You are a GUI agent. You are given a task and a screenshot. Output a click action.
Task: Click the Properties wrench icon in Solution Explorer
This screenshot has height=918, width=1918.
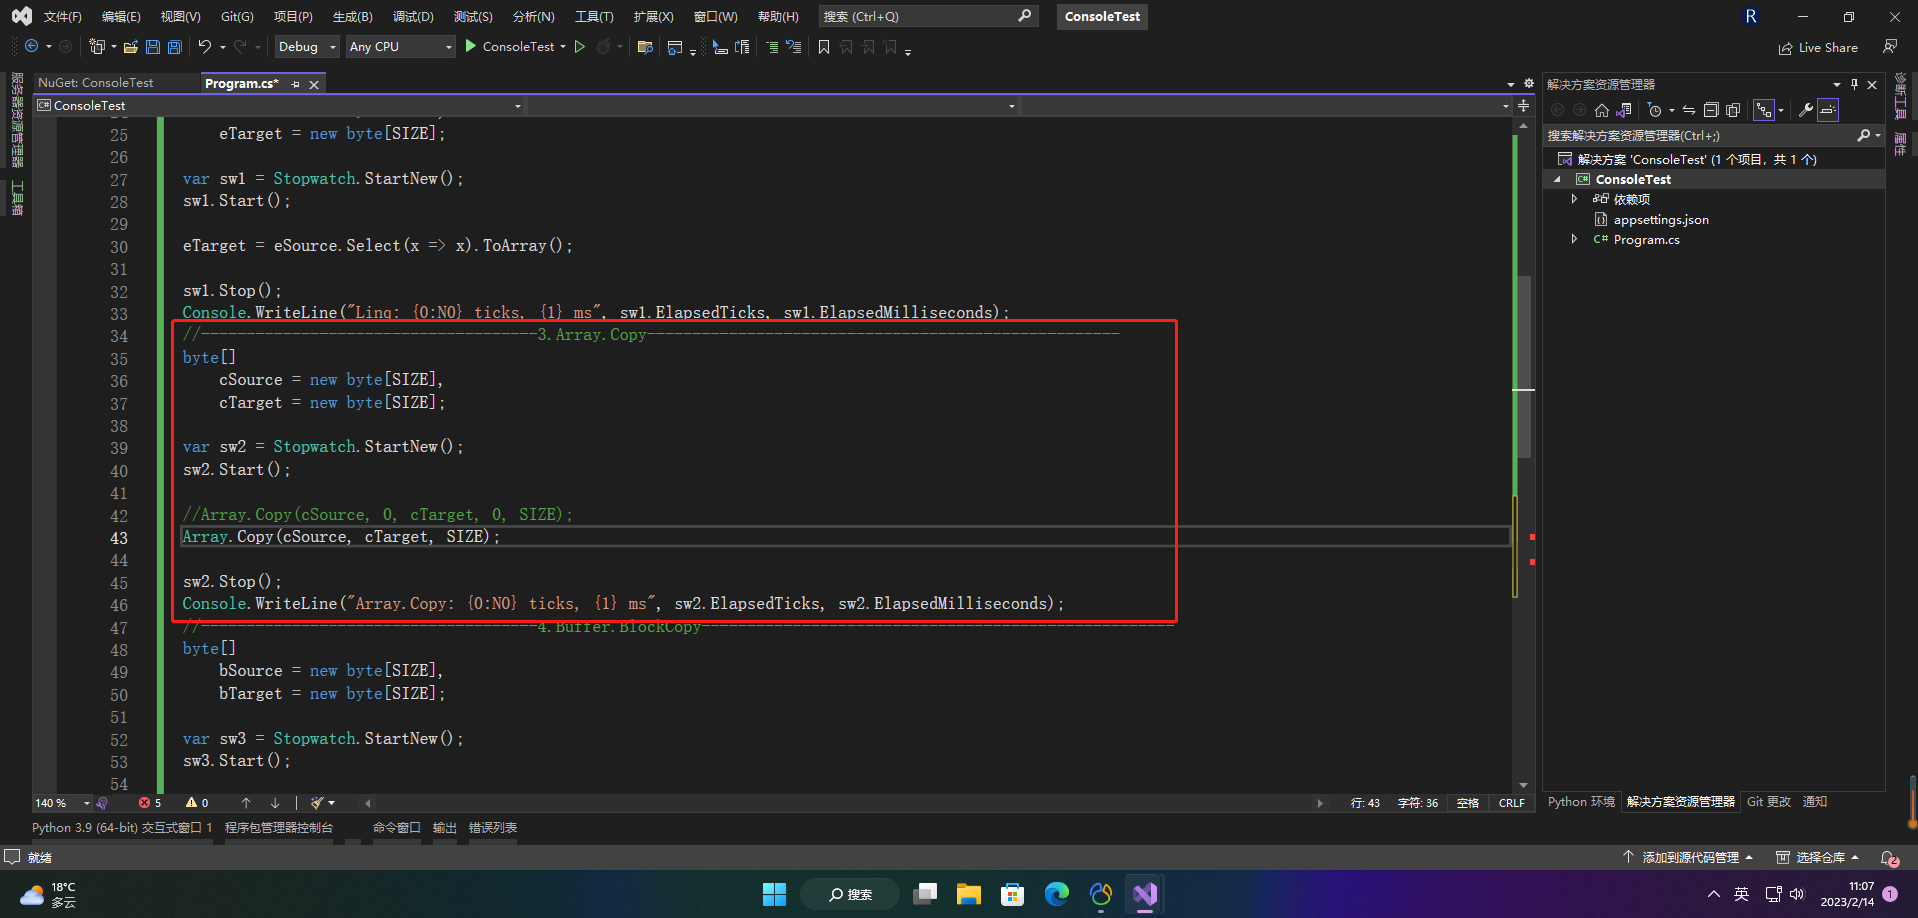(x=1806, y=110)
